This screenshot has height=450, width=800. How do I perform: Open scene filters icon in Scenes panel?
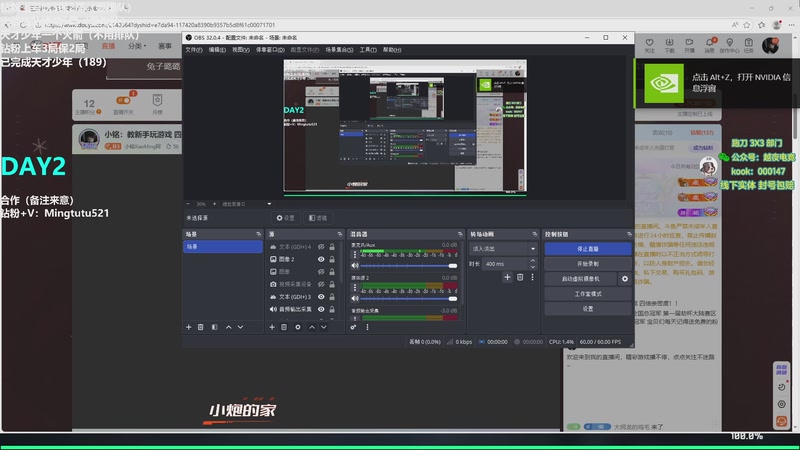click(214, 327)
